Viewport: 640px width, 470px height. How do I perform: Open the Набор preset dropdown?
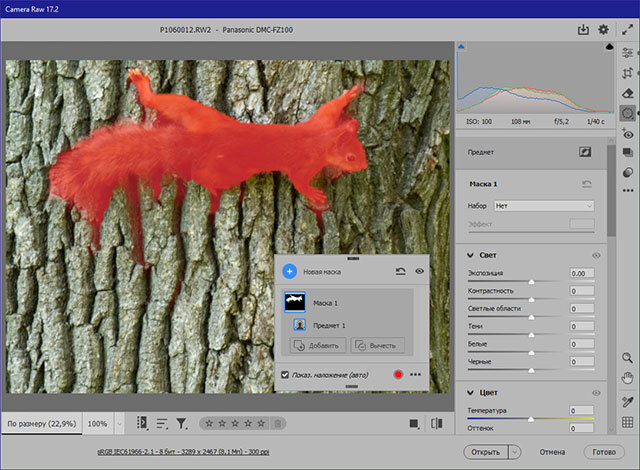[x=545, y=205]
